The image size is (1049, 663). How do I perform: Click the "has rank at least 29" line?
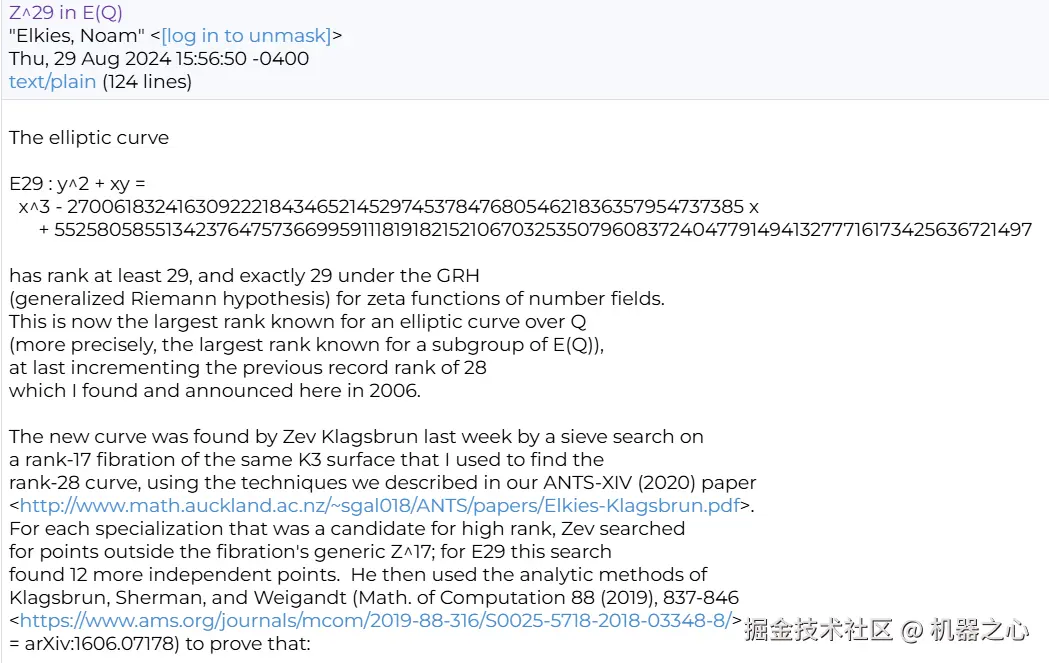point(244,276)
